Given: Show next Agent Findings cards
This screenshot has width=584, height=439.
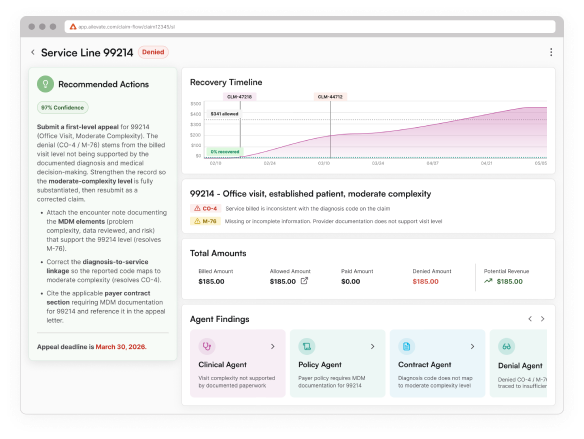Looking at the screenshot, I should (x=543, y=319).
